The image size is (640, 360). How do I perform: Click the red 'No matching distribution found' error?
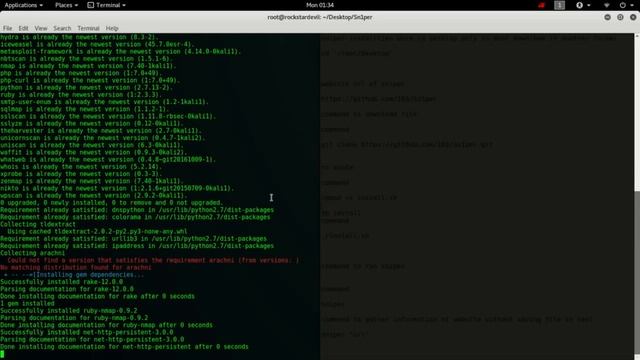point(76,267)
